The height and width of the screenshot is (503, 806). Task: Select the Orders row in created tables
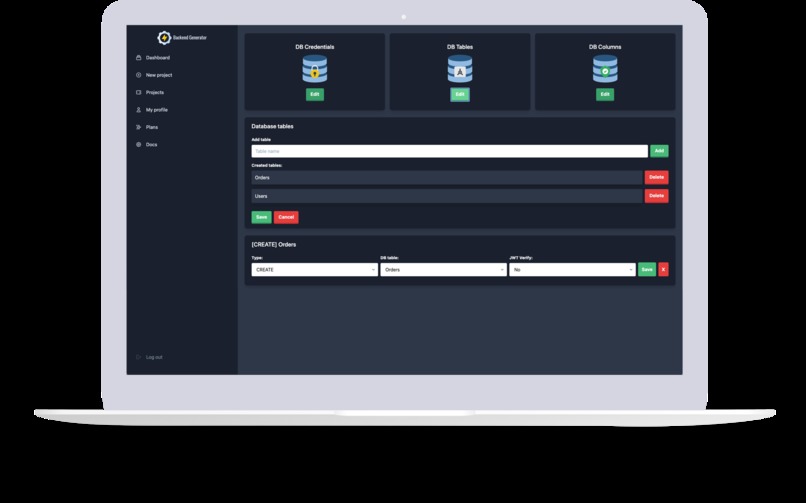pos(447,177)
